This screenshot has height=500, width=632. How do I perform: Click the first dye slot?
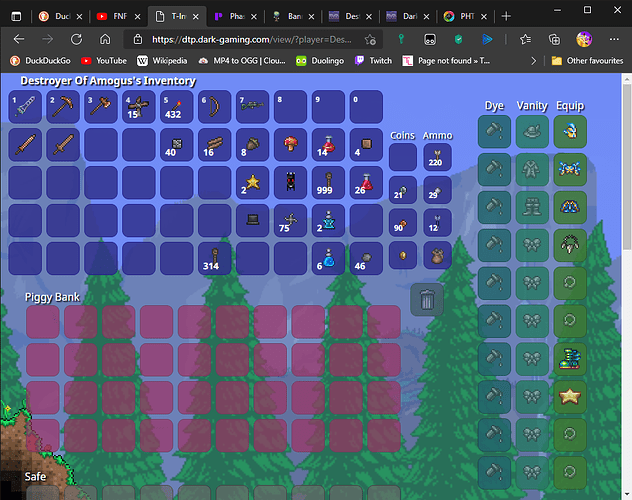point(494,132)
